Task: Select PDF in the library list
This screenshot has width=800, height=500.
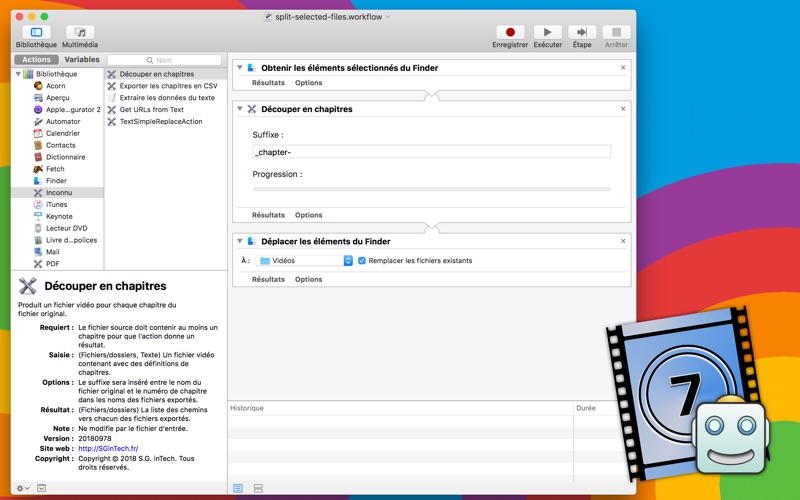Action: coord(53,264)
